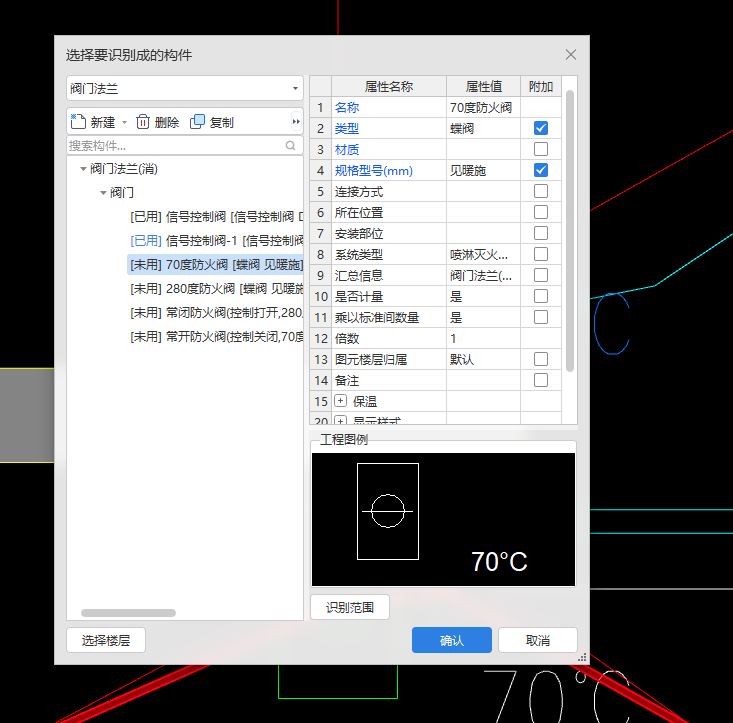The width and height of the screenshot is (733, 723).
Task: Click the 图元楼层归属 value 默认
Action: 483,360
